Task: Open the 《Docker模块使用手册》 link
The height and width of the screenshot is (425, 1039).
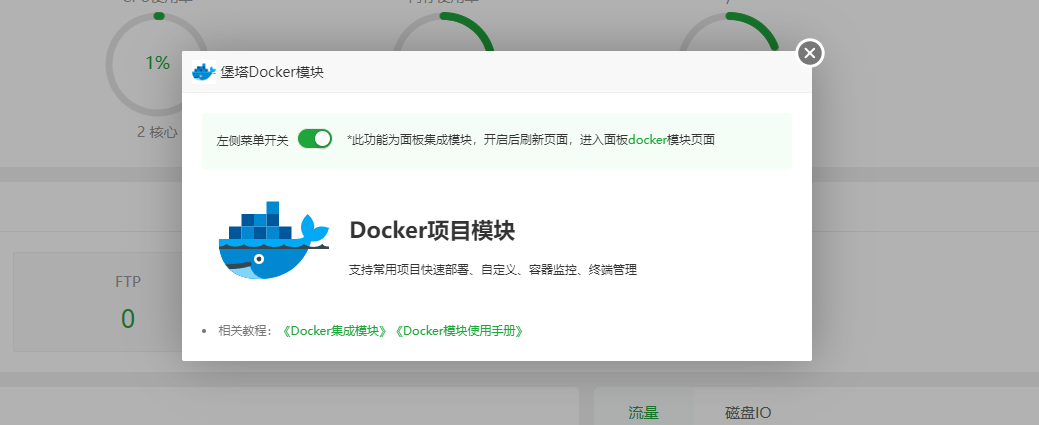Action: click(x=459, y=331)
